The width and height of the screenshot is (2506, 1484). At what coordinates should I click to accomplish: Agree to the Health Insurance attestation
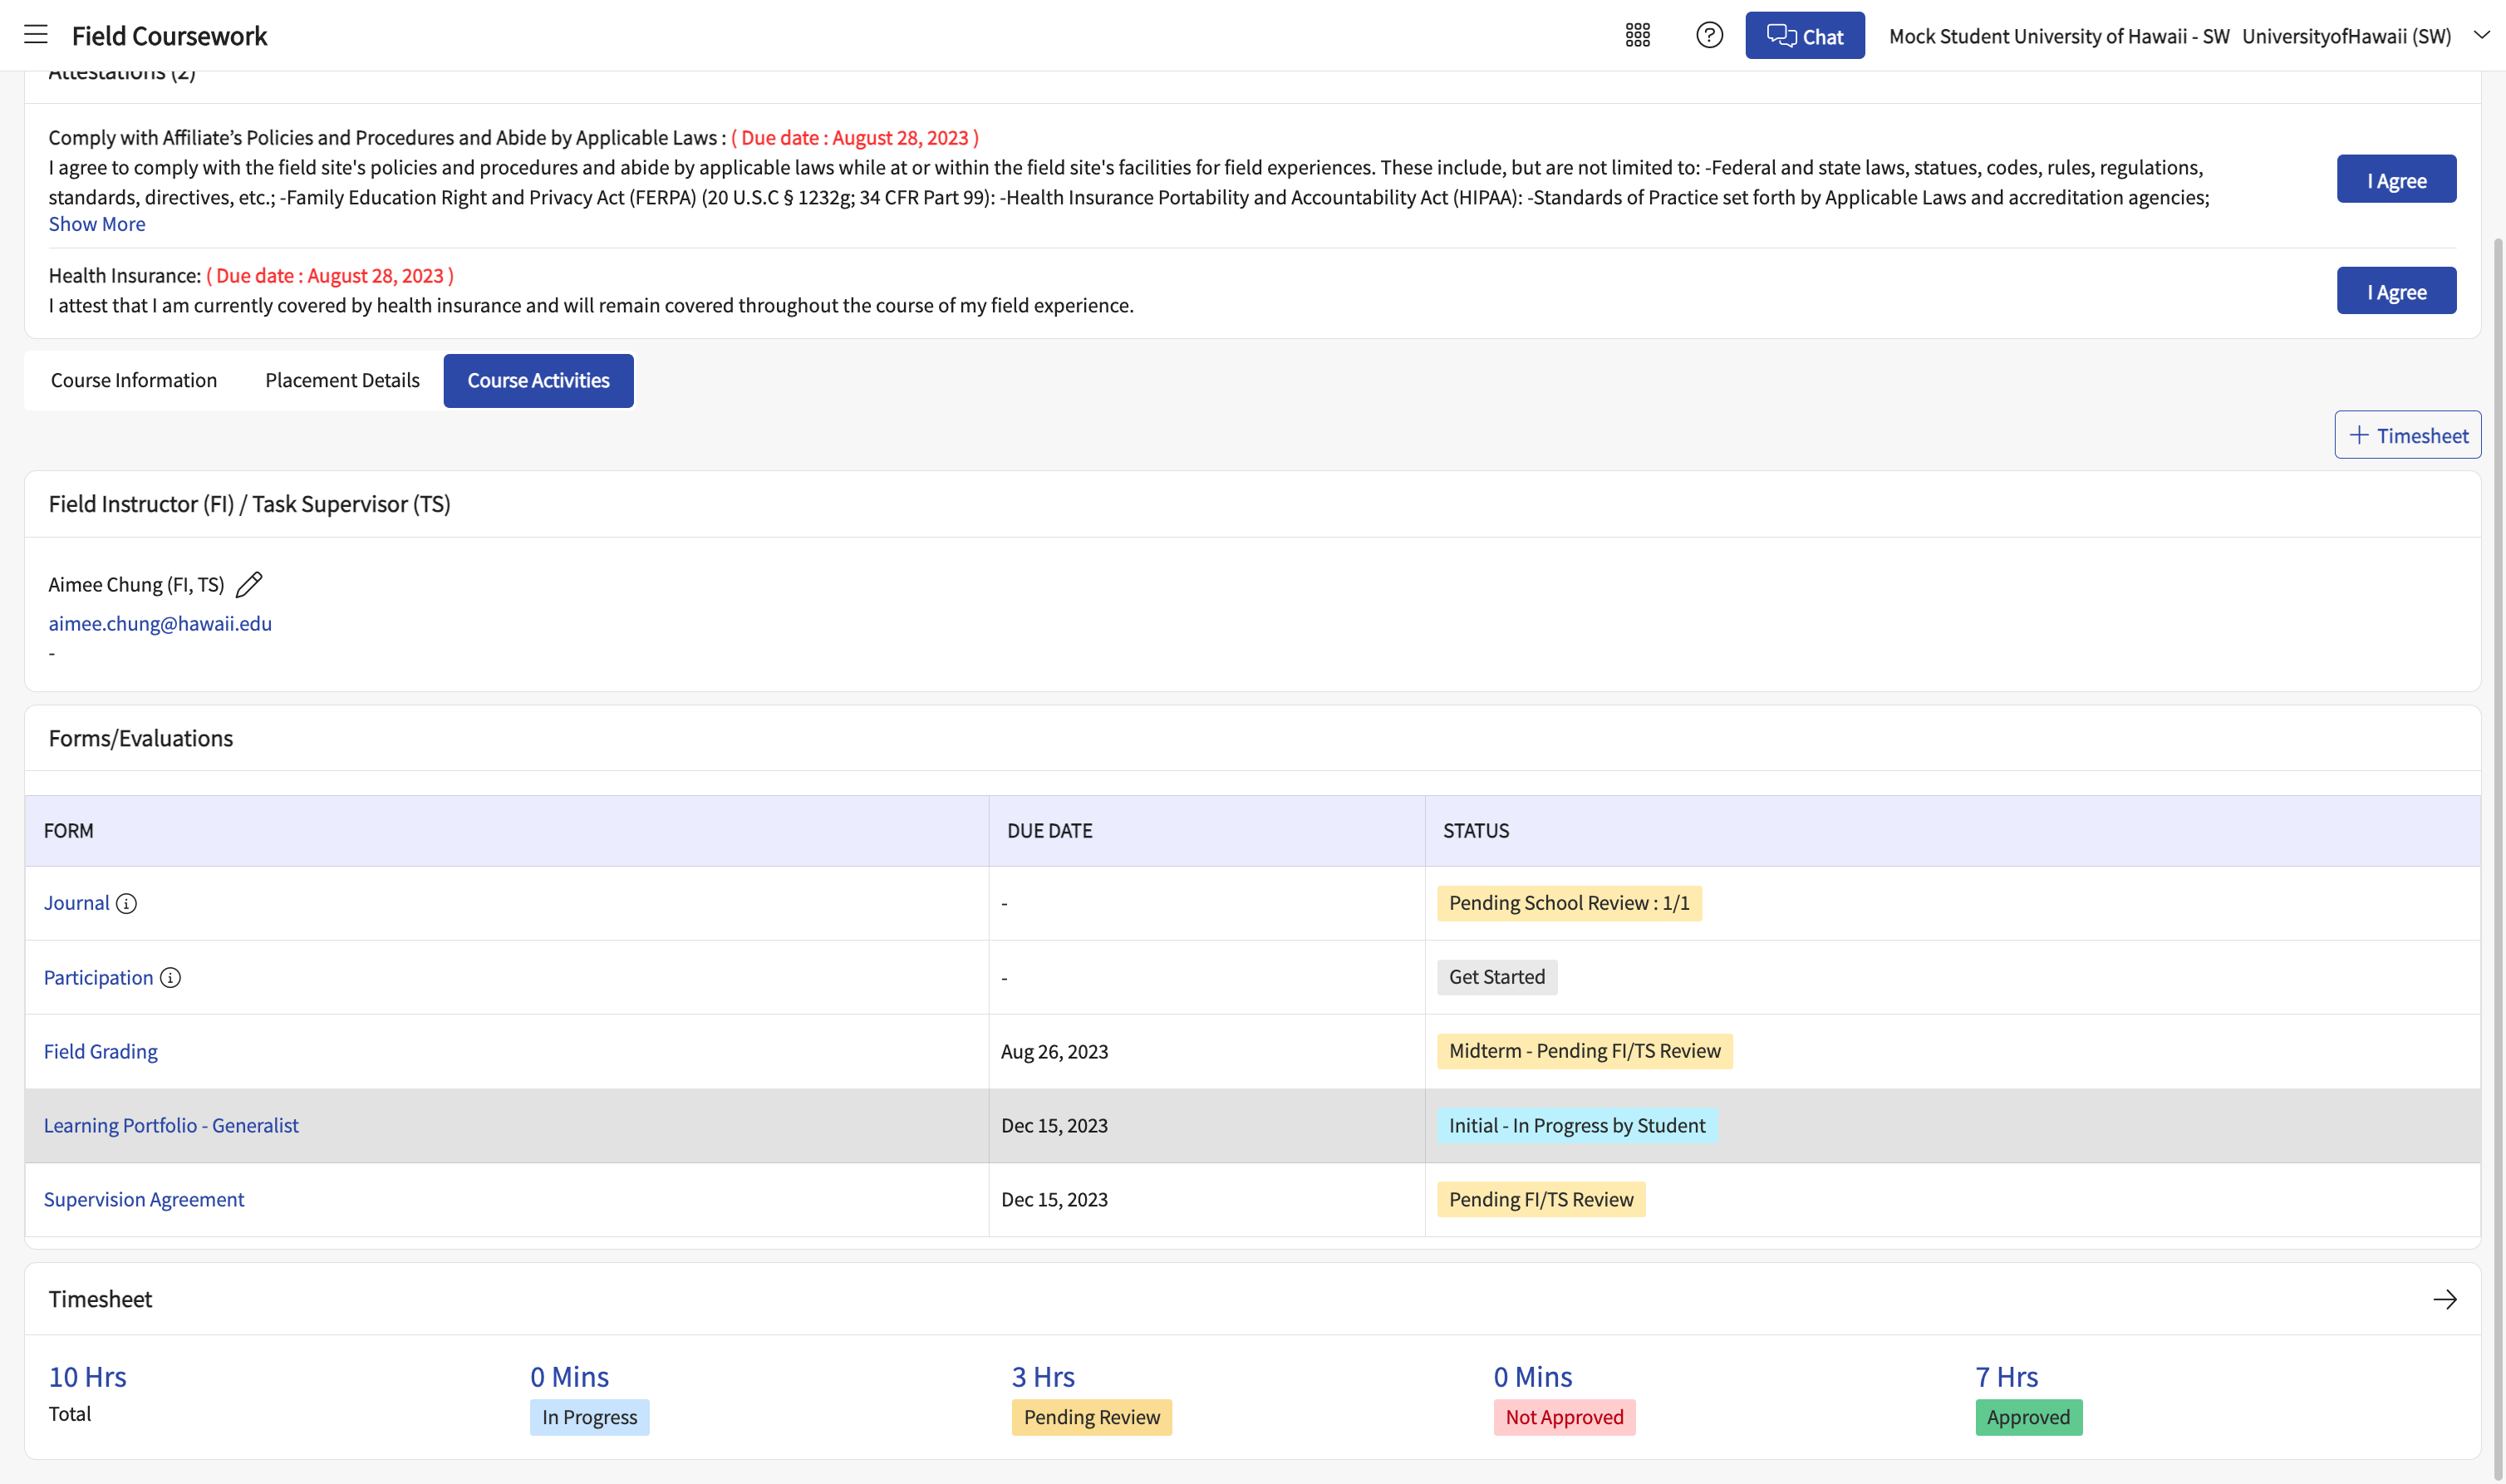click(2396, 291)
